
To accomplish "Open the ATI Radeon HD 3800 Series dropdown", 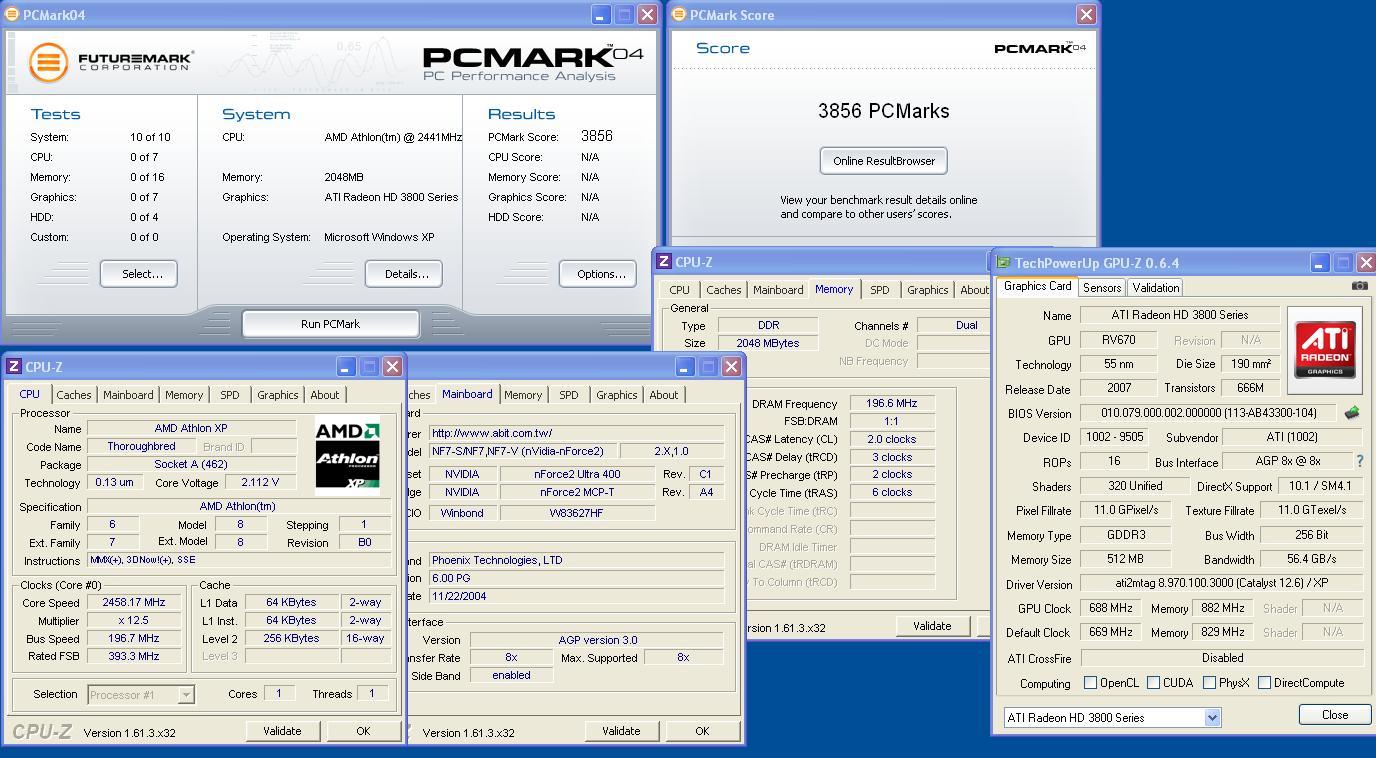I will 1212,718.
